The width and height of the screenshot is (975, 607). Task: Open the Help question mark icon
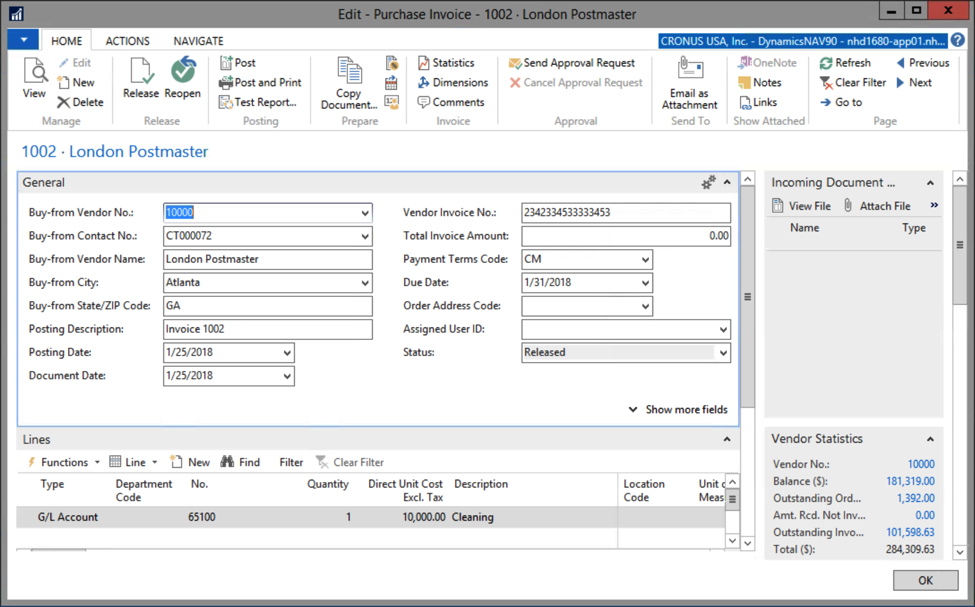tap(958, 40)
